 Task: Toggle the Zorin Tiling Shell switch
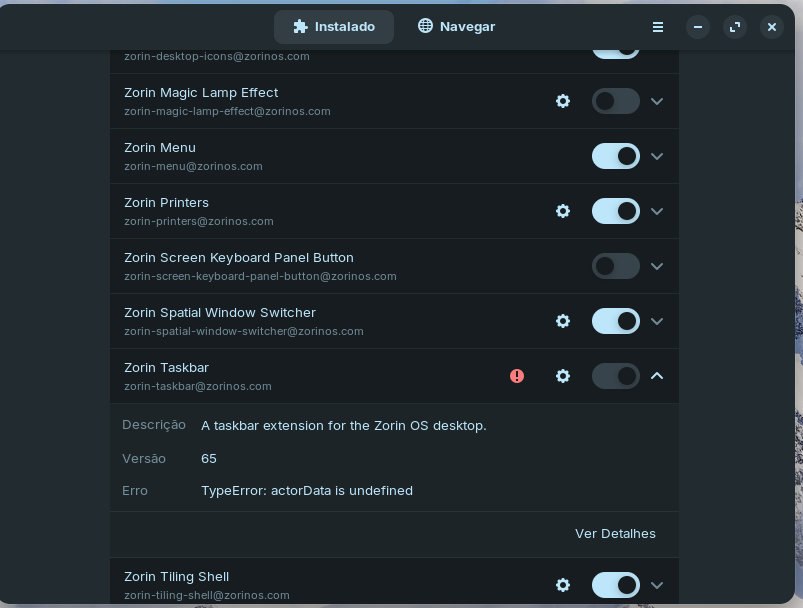pyautogui.click(x=615, y=585)
